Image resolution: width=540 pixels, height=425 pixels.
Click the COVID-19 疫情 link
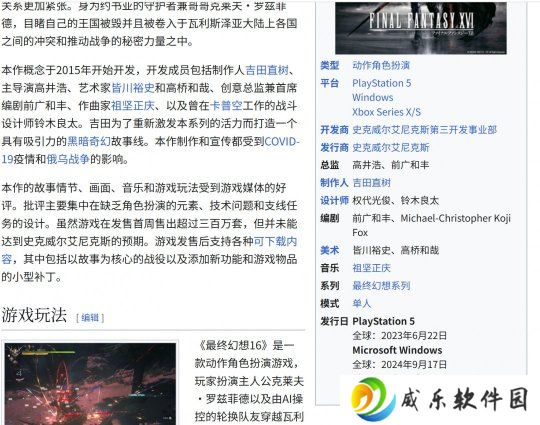point(150,150)
